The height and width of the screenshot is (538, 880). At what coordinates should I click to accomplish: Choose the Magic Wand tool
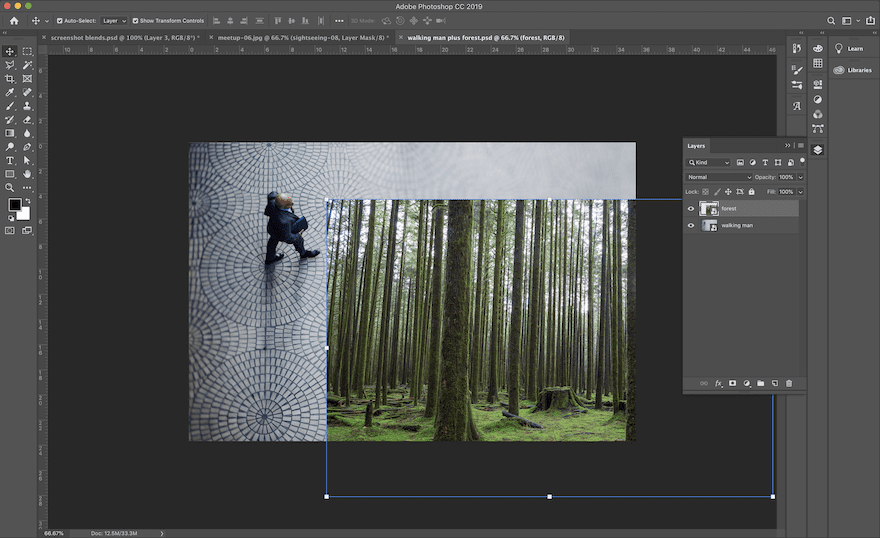click(28, 65)
